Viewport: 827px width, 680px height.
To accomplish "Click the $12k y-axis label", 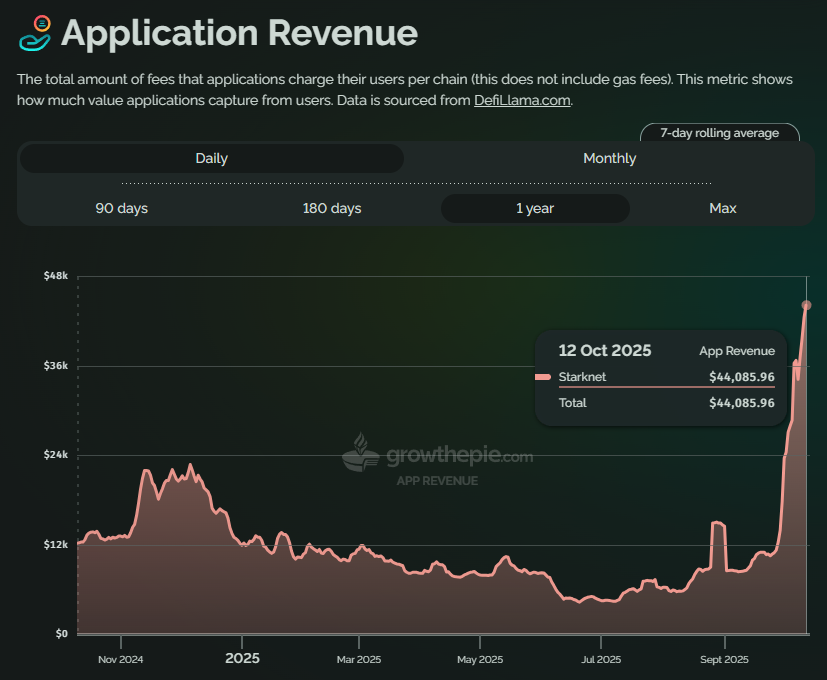I will coord(56,544).
